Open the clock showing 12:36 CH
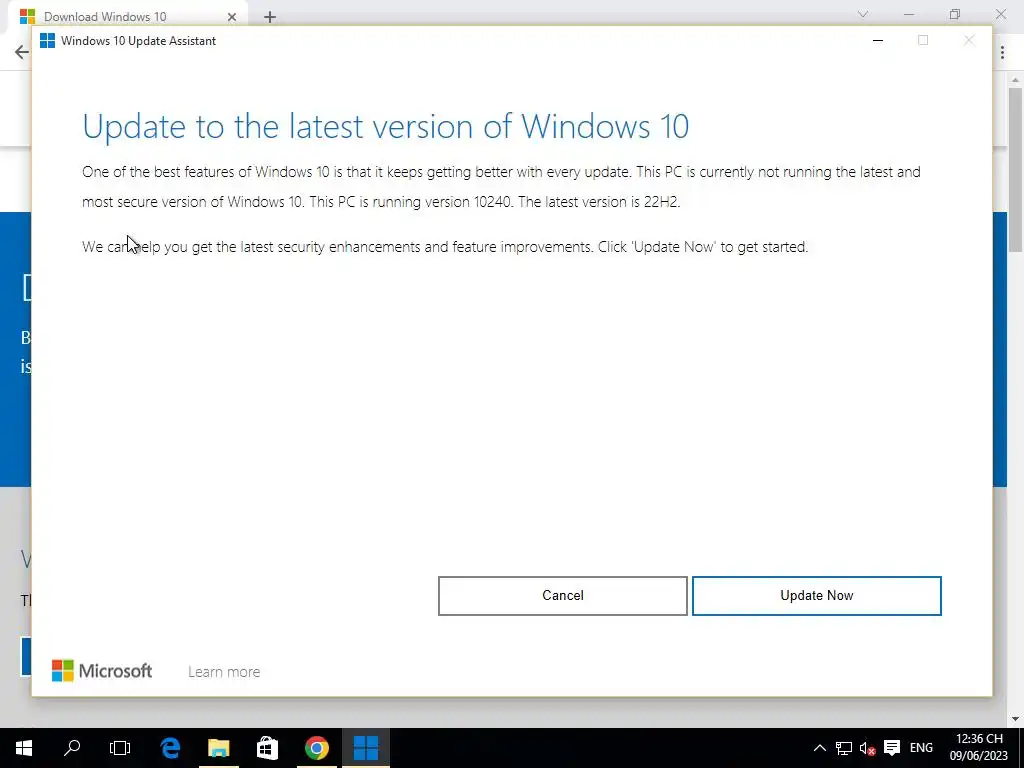 coord(979,748)
